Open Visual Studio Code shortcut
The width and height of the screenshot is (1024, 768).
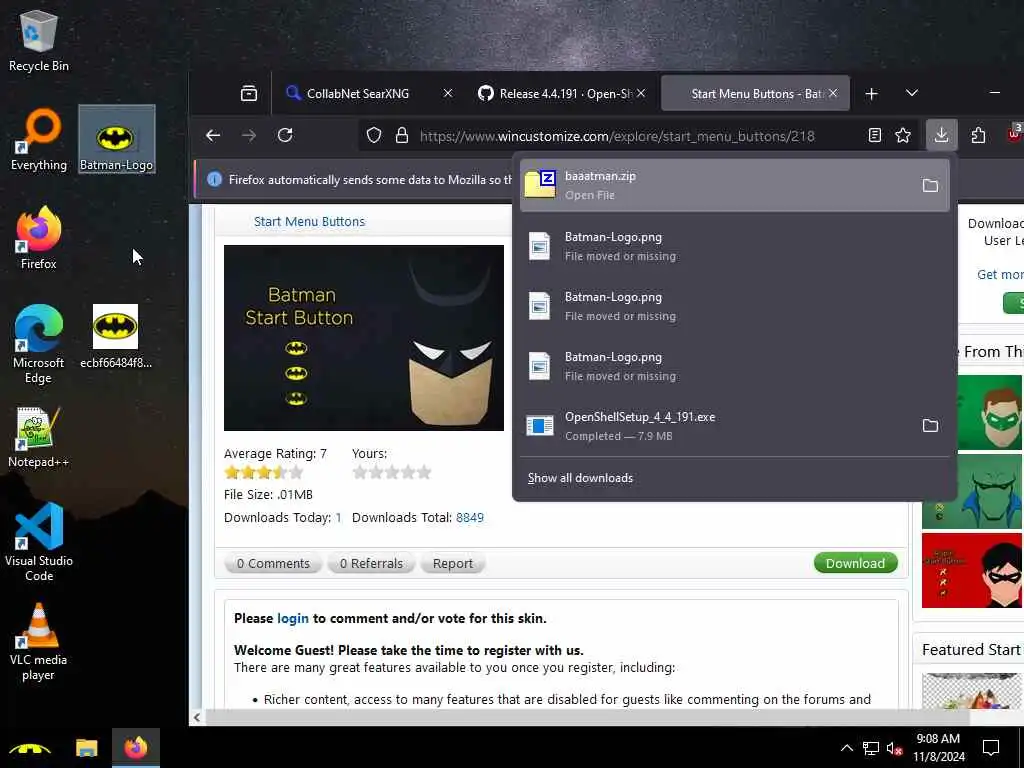click(x=39, y=541)
